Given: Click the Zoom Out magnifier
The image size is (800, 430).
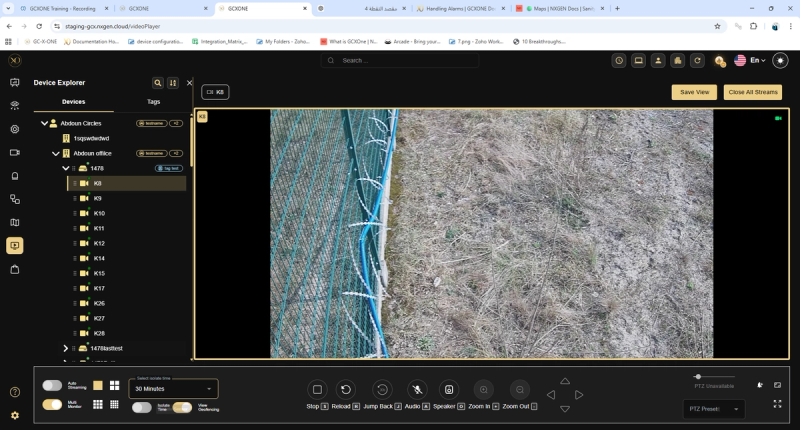Looking at the screenshot, I should click(x=519, y=390).
